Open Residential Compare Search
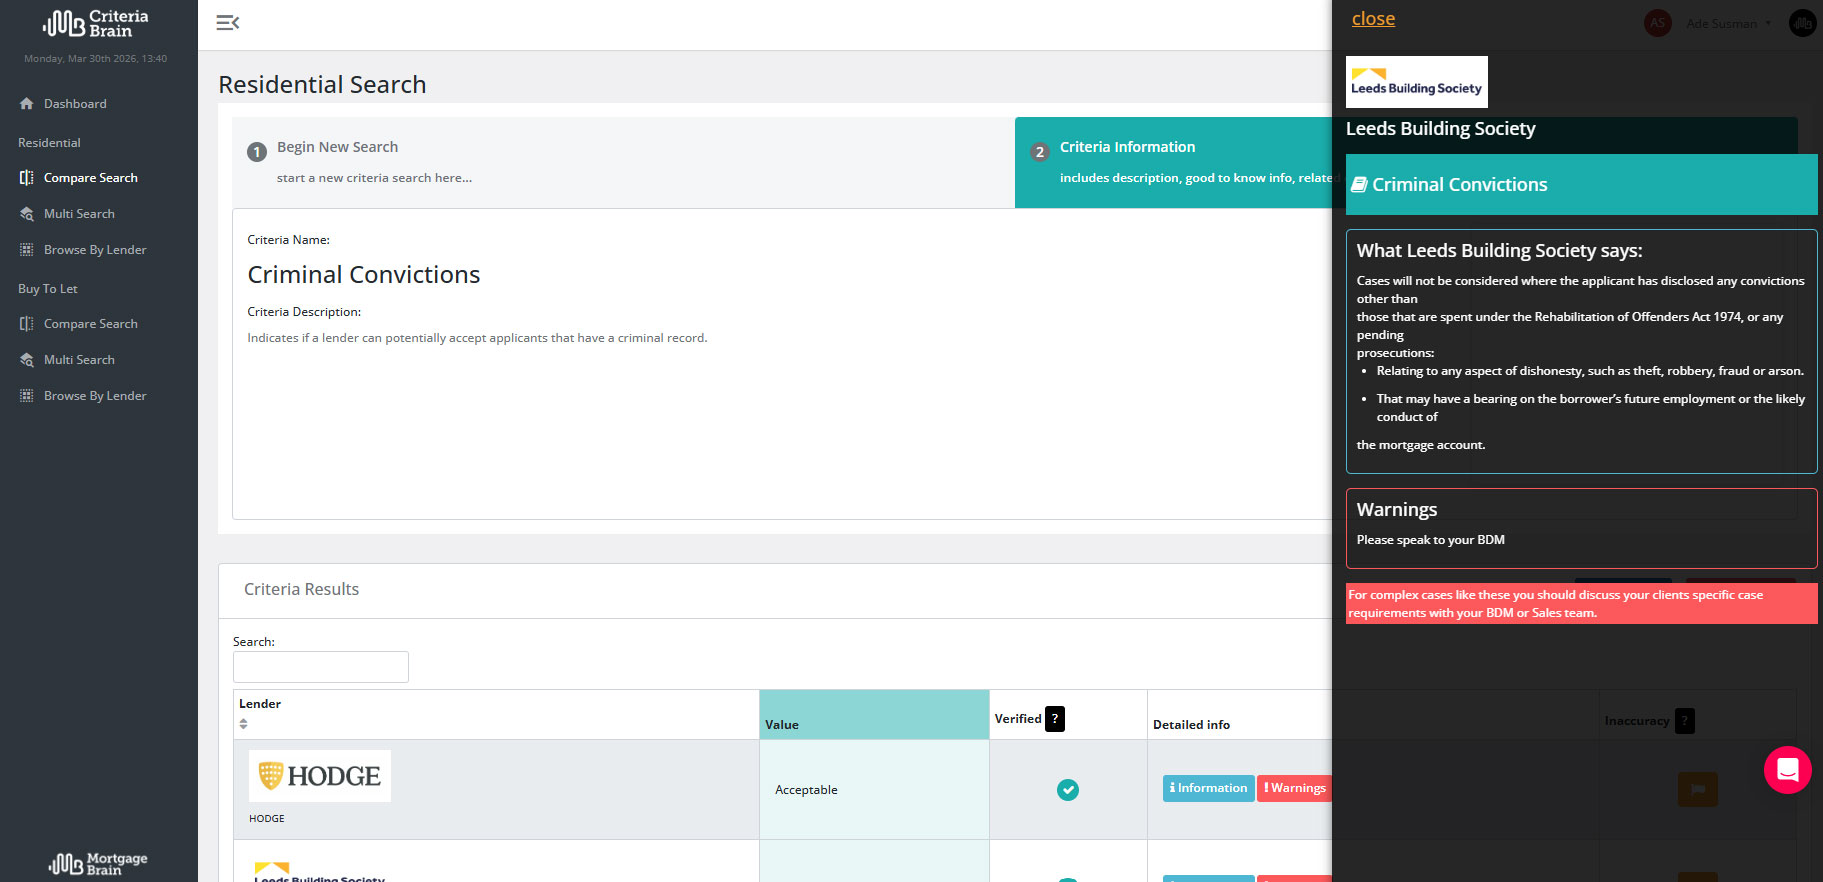Viewport: 1823px width, 882px height. tap(90, 178)
